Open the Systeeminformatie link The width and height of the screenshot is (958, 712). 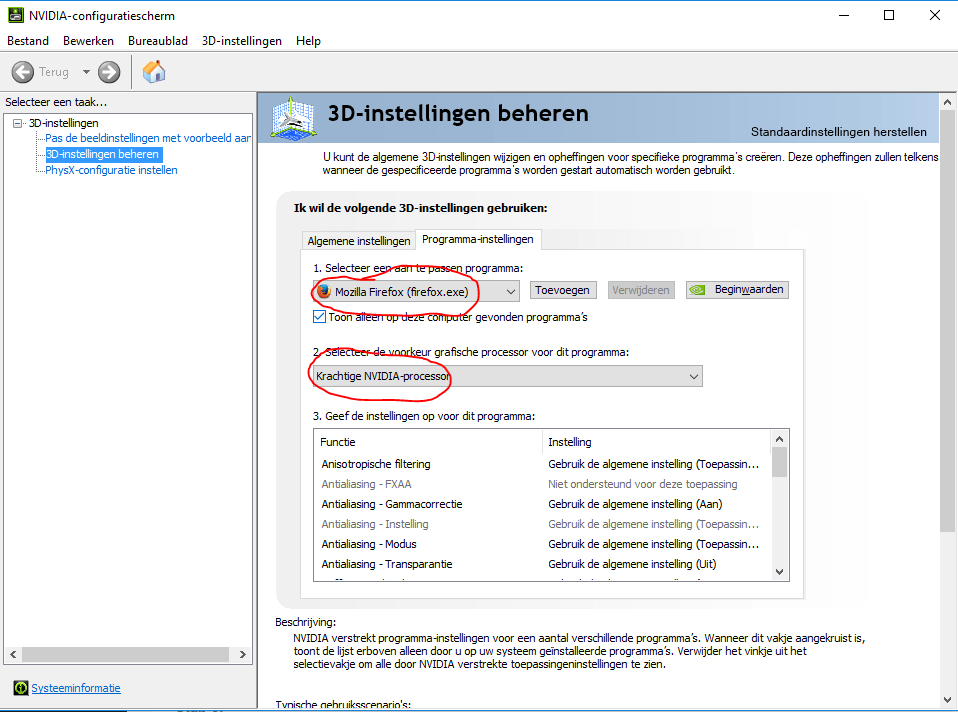76,688
